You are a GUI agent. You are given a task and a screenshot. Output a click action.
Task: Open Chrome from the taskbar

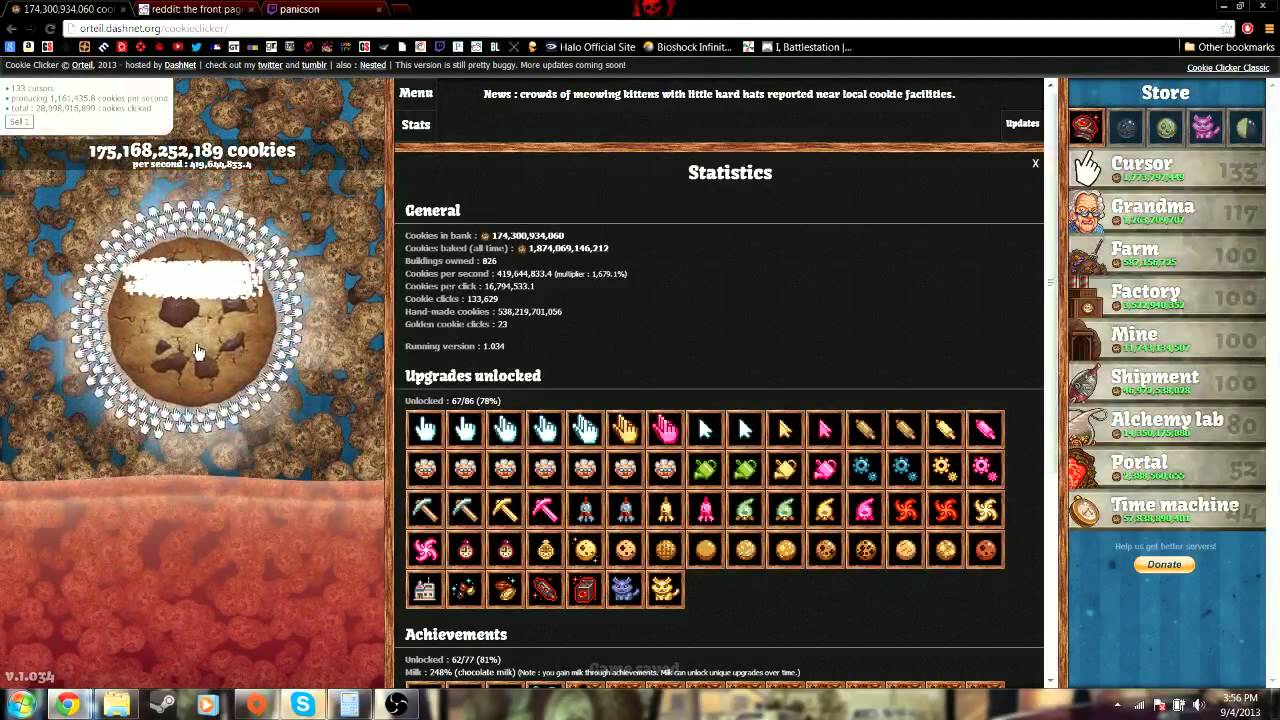pyautogui.click(x=67, y=705)
